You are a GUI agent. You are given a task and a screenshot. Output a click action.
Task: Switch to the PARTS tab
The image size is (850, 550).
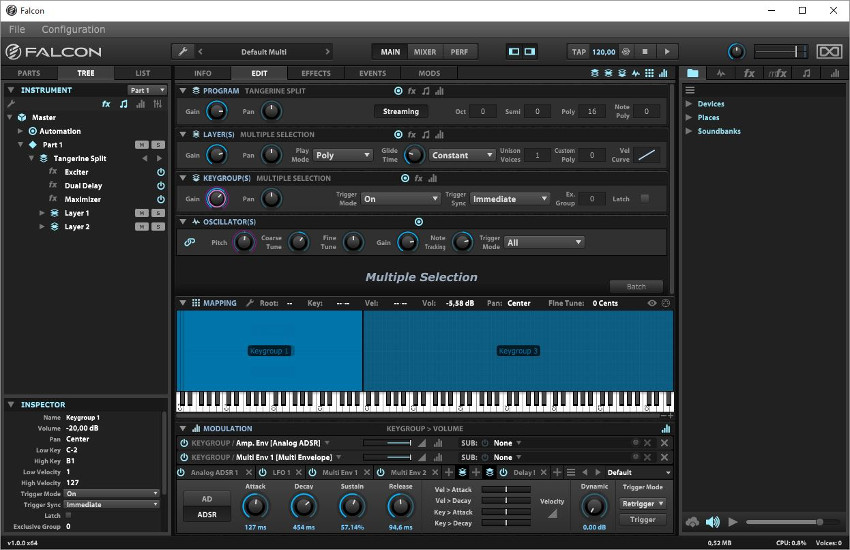[x=29, y=73]
